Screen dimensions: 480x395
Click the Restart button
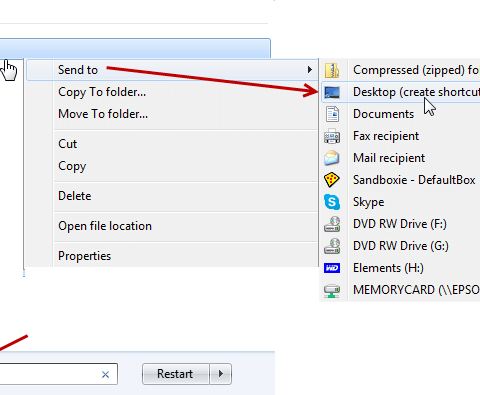176,374
